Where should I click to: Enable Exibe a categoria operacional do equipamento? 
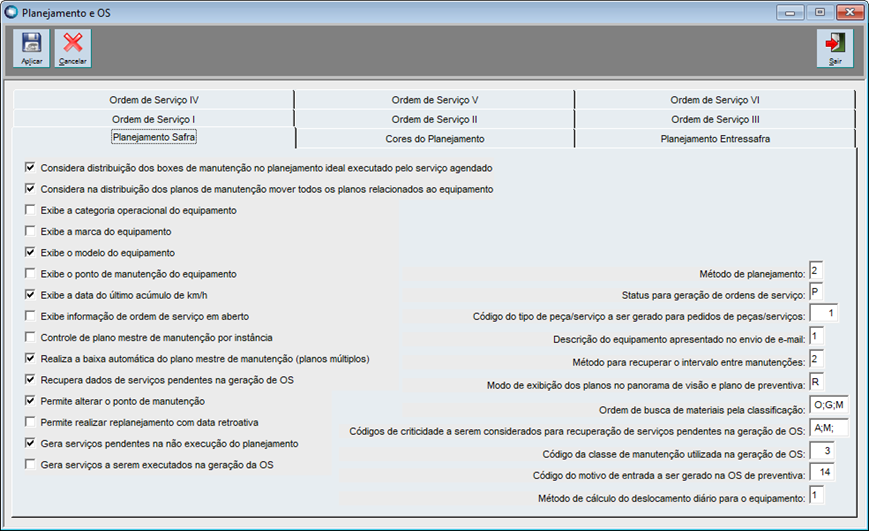[30, 210]
